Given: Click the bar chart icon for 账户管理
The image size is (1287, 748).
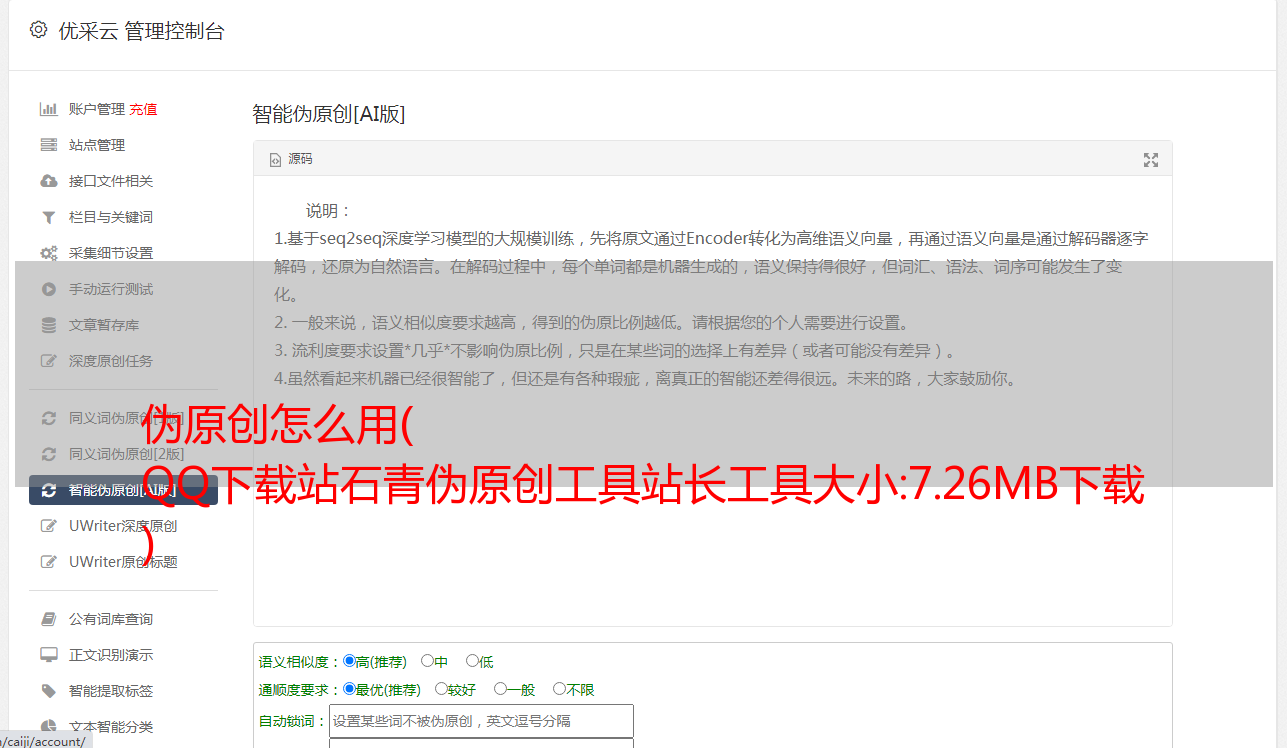Looking at the screenshot, I should pos(48,109).
